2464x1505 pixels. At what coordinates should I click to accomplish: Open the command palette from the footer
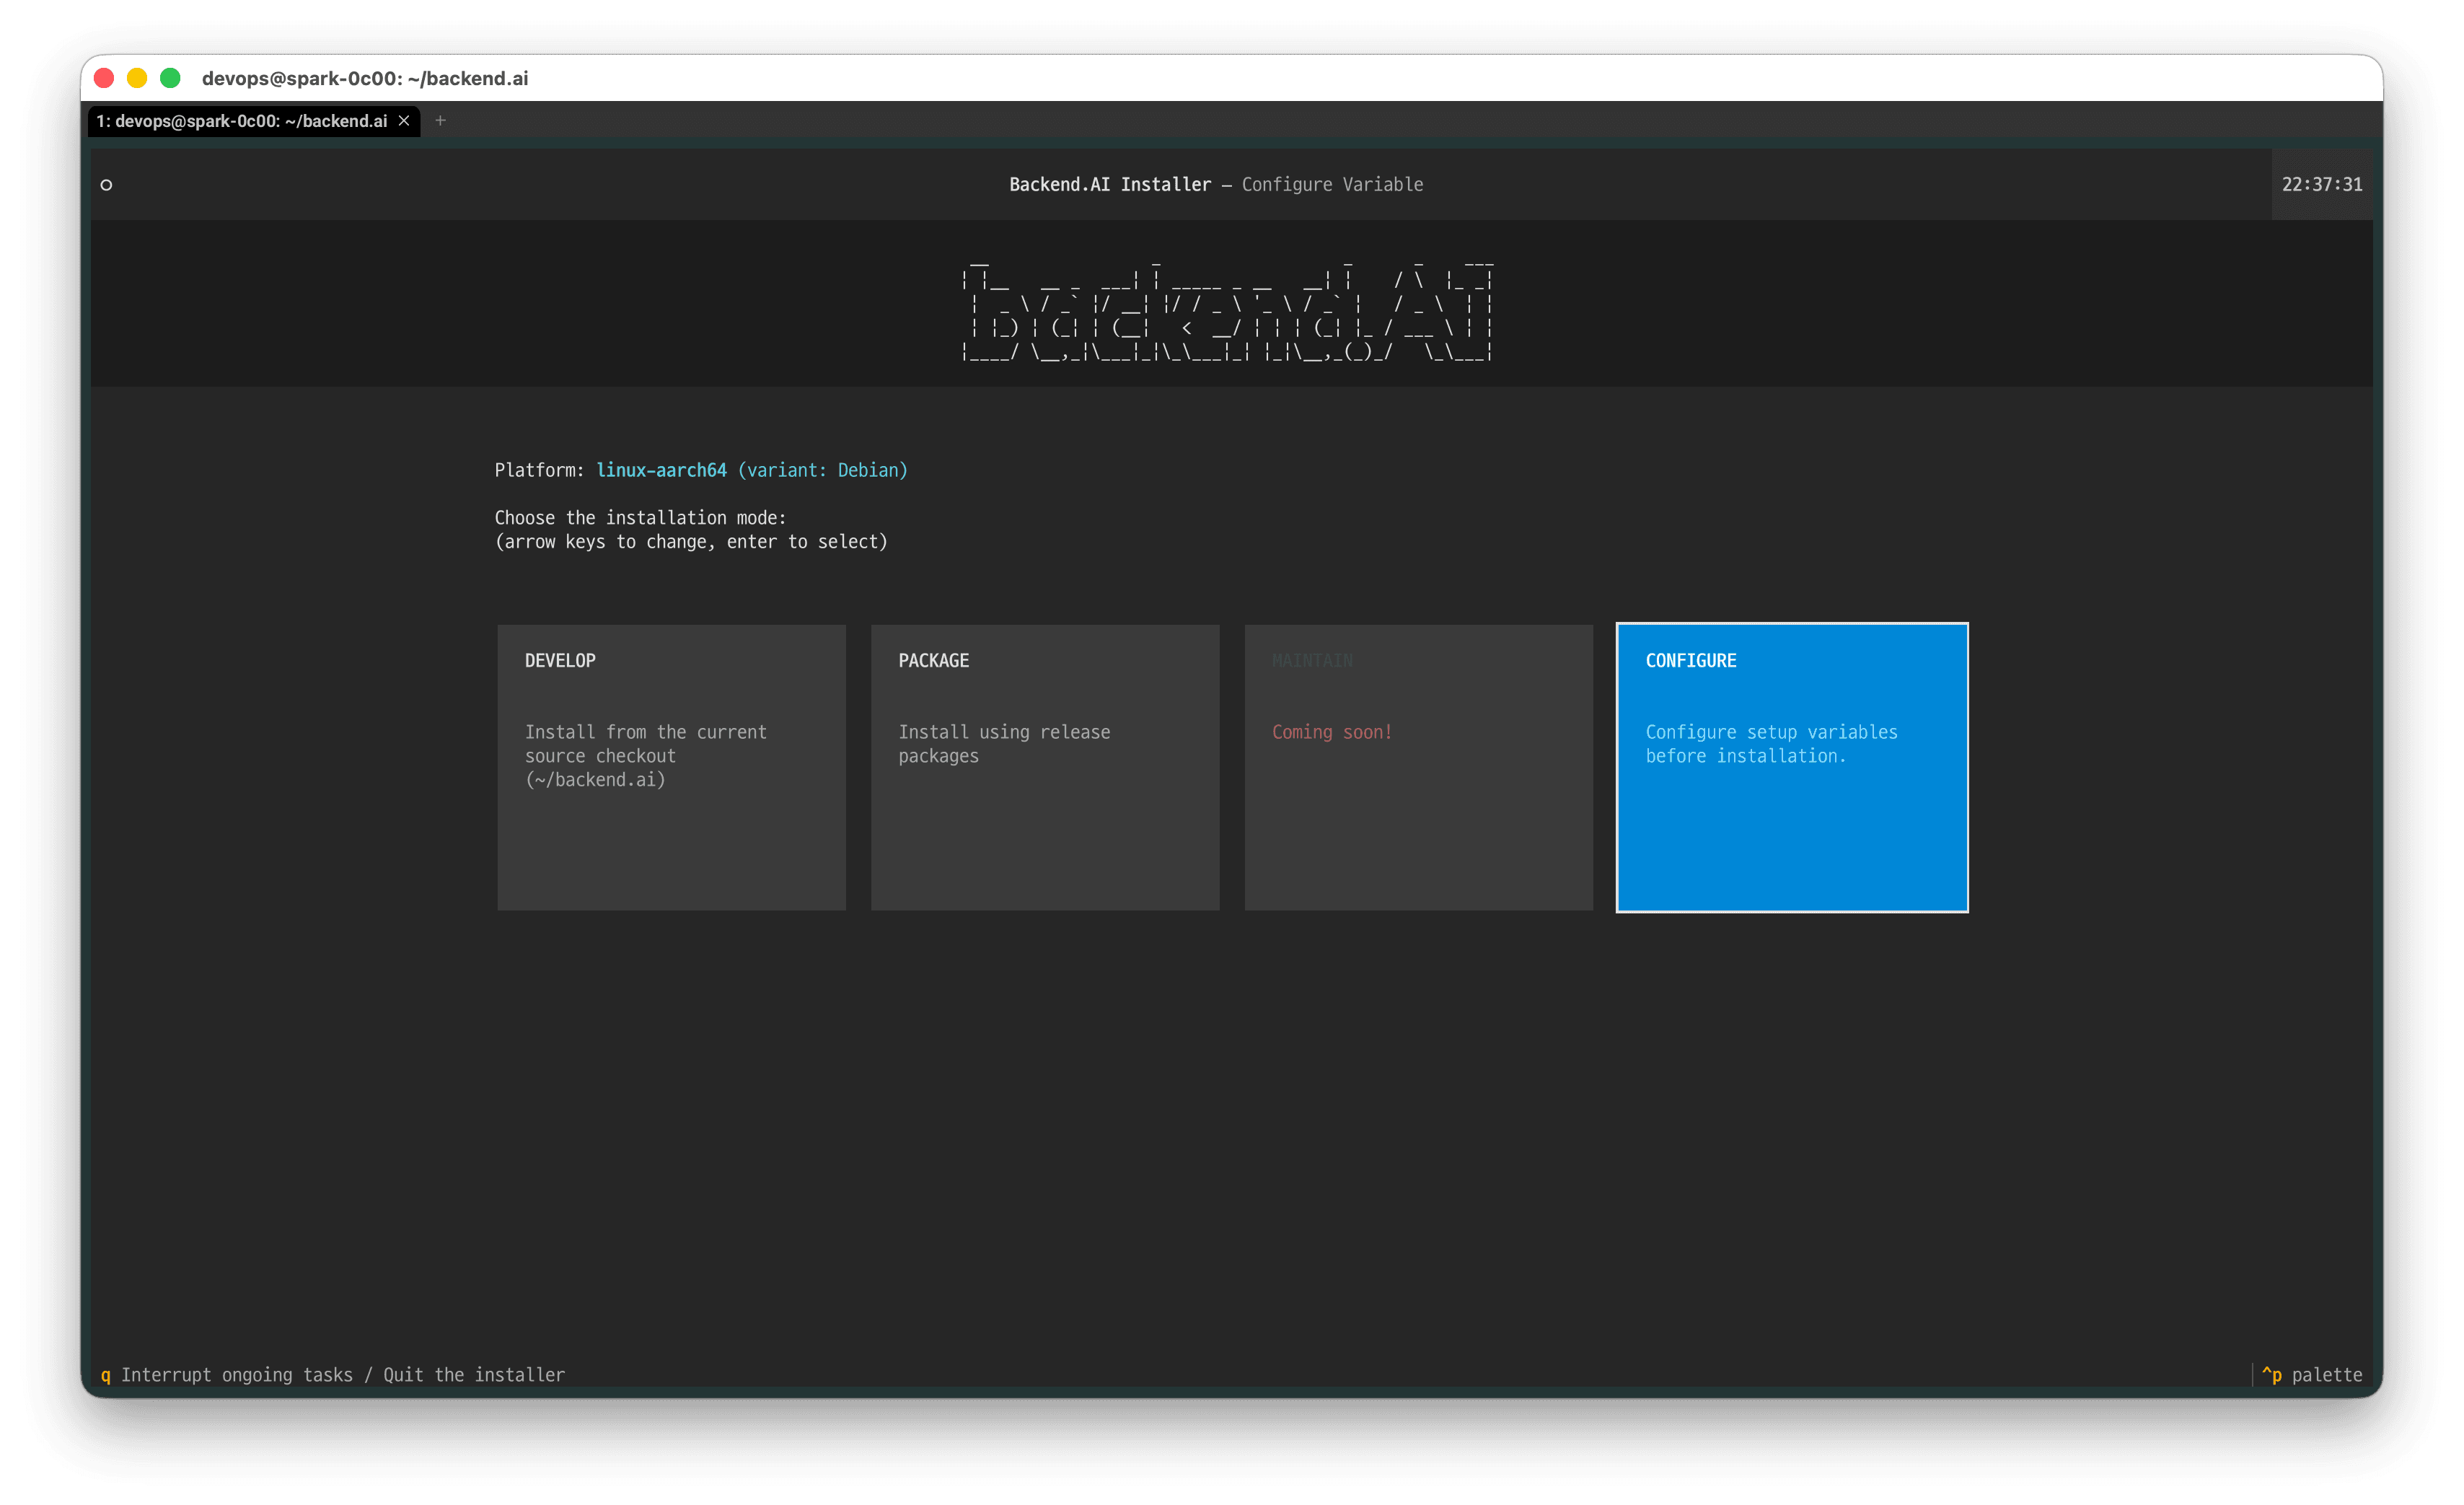[2312, 1375]
